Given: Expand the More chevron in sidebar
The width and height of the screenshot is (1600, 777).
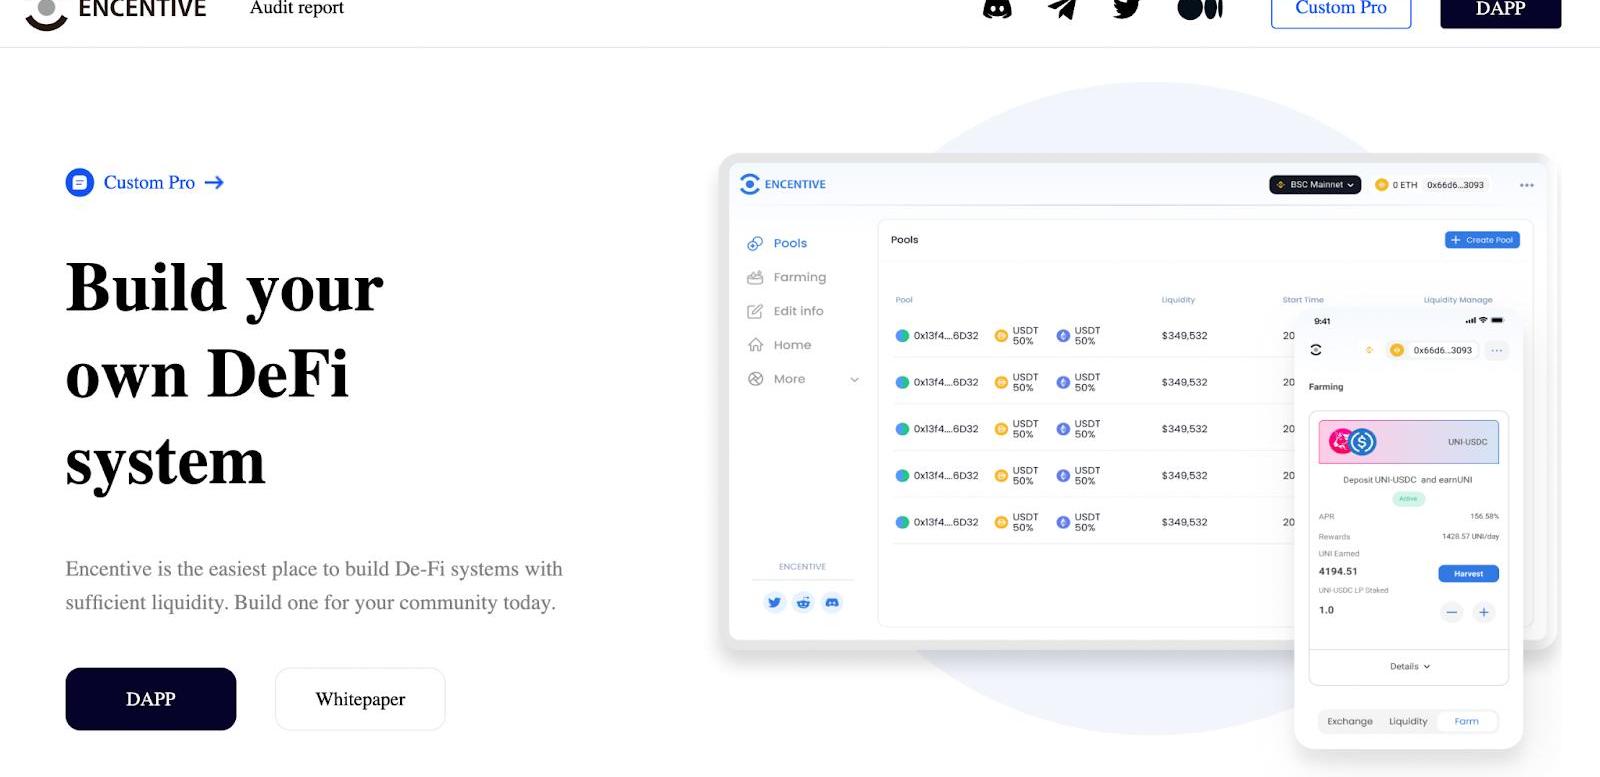Looking at the screenshot, I should tap(854, 380).
